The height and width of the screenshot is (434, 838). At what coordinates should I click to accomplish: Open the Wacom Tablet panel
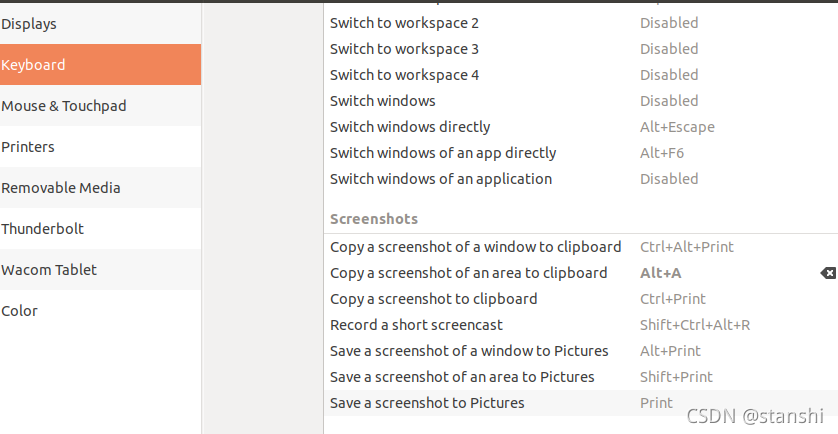click(49, 270)
